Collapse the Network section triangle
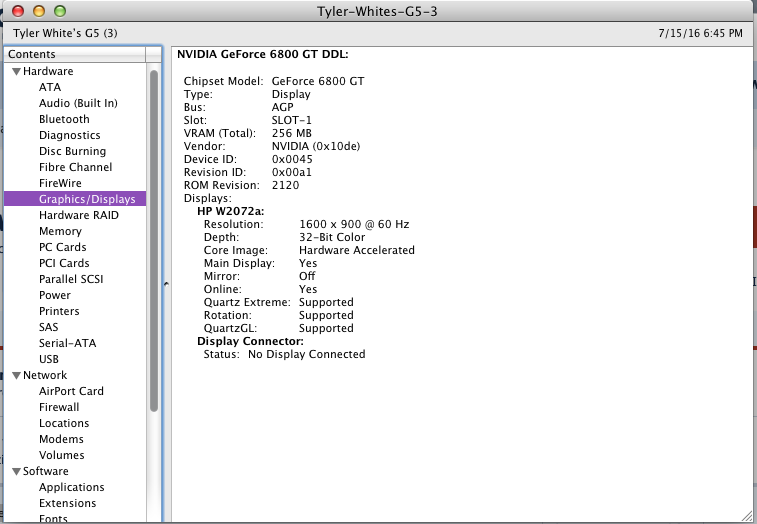The width and height of the screenshot is (757, 524). 16,375
